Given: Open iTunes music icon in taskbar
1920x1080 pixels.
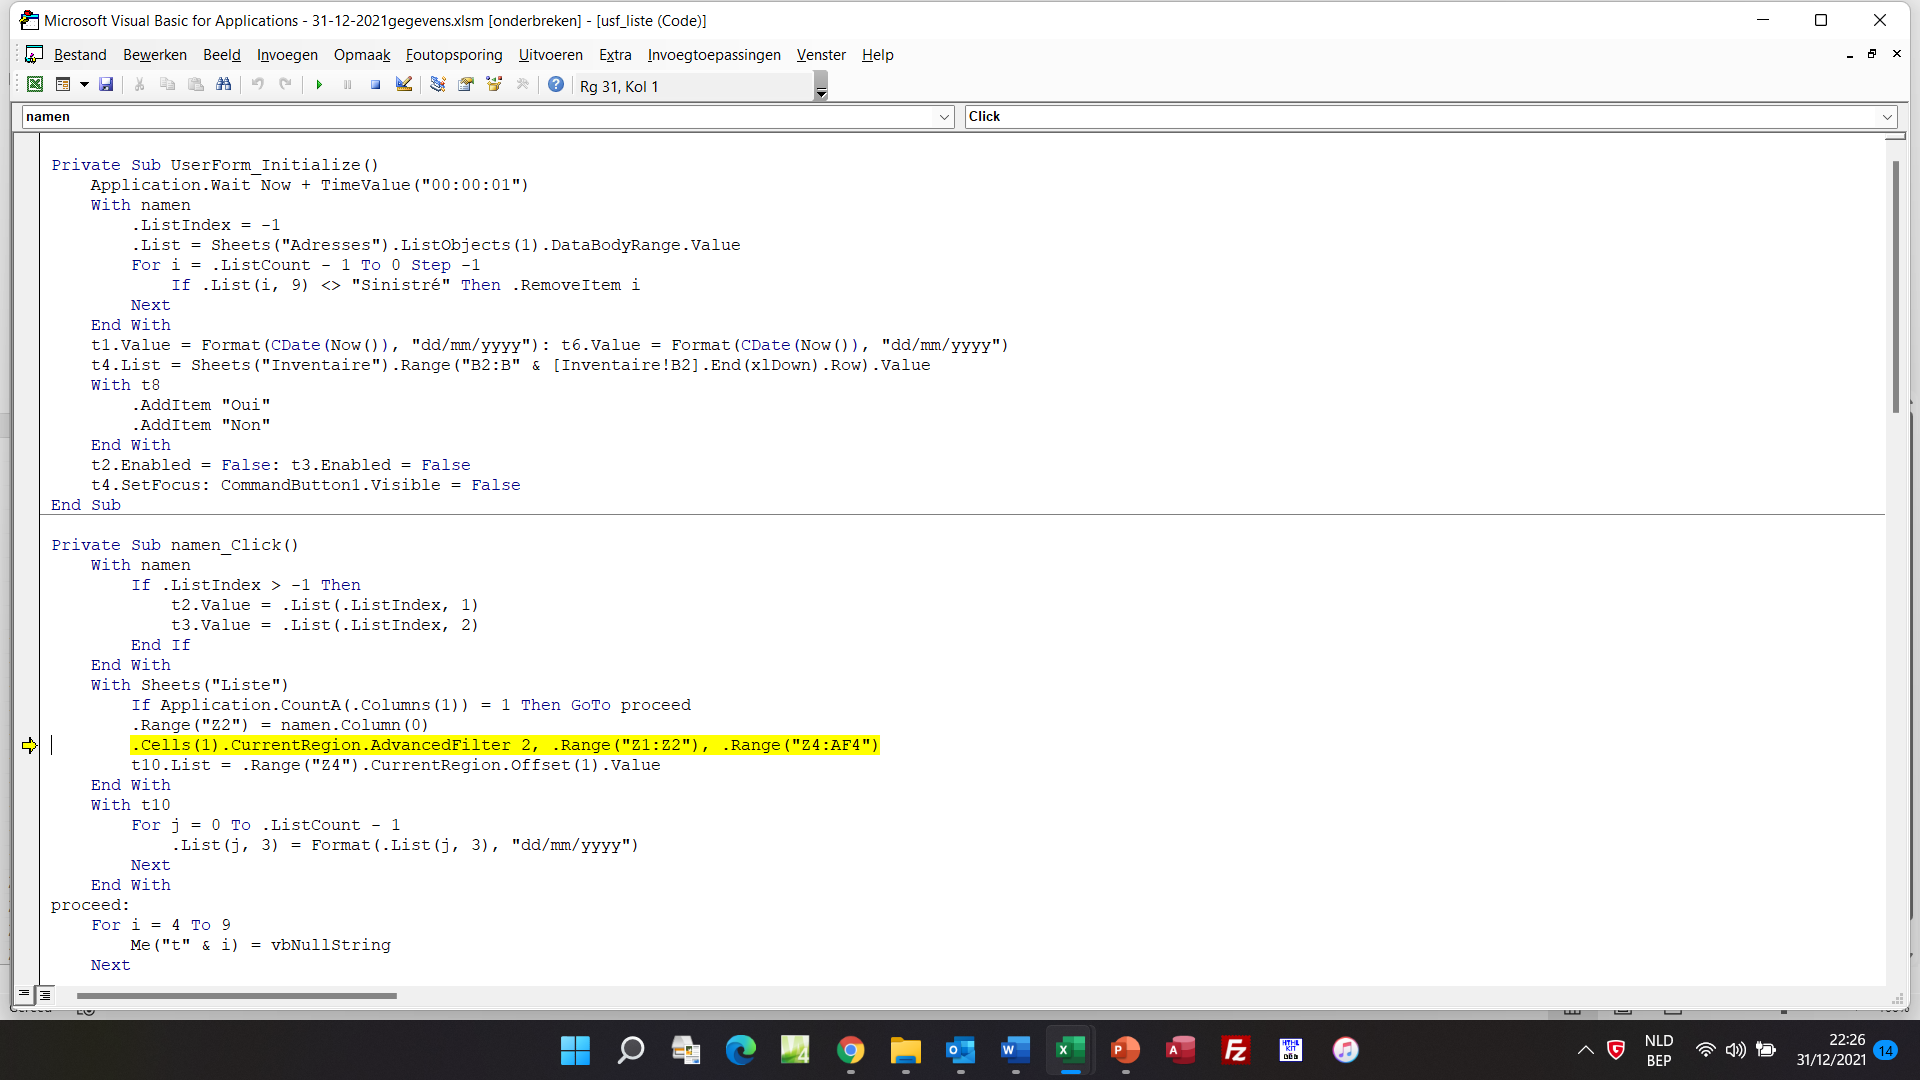Looking at the screenshot, I should click(1346, 1050).
